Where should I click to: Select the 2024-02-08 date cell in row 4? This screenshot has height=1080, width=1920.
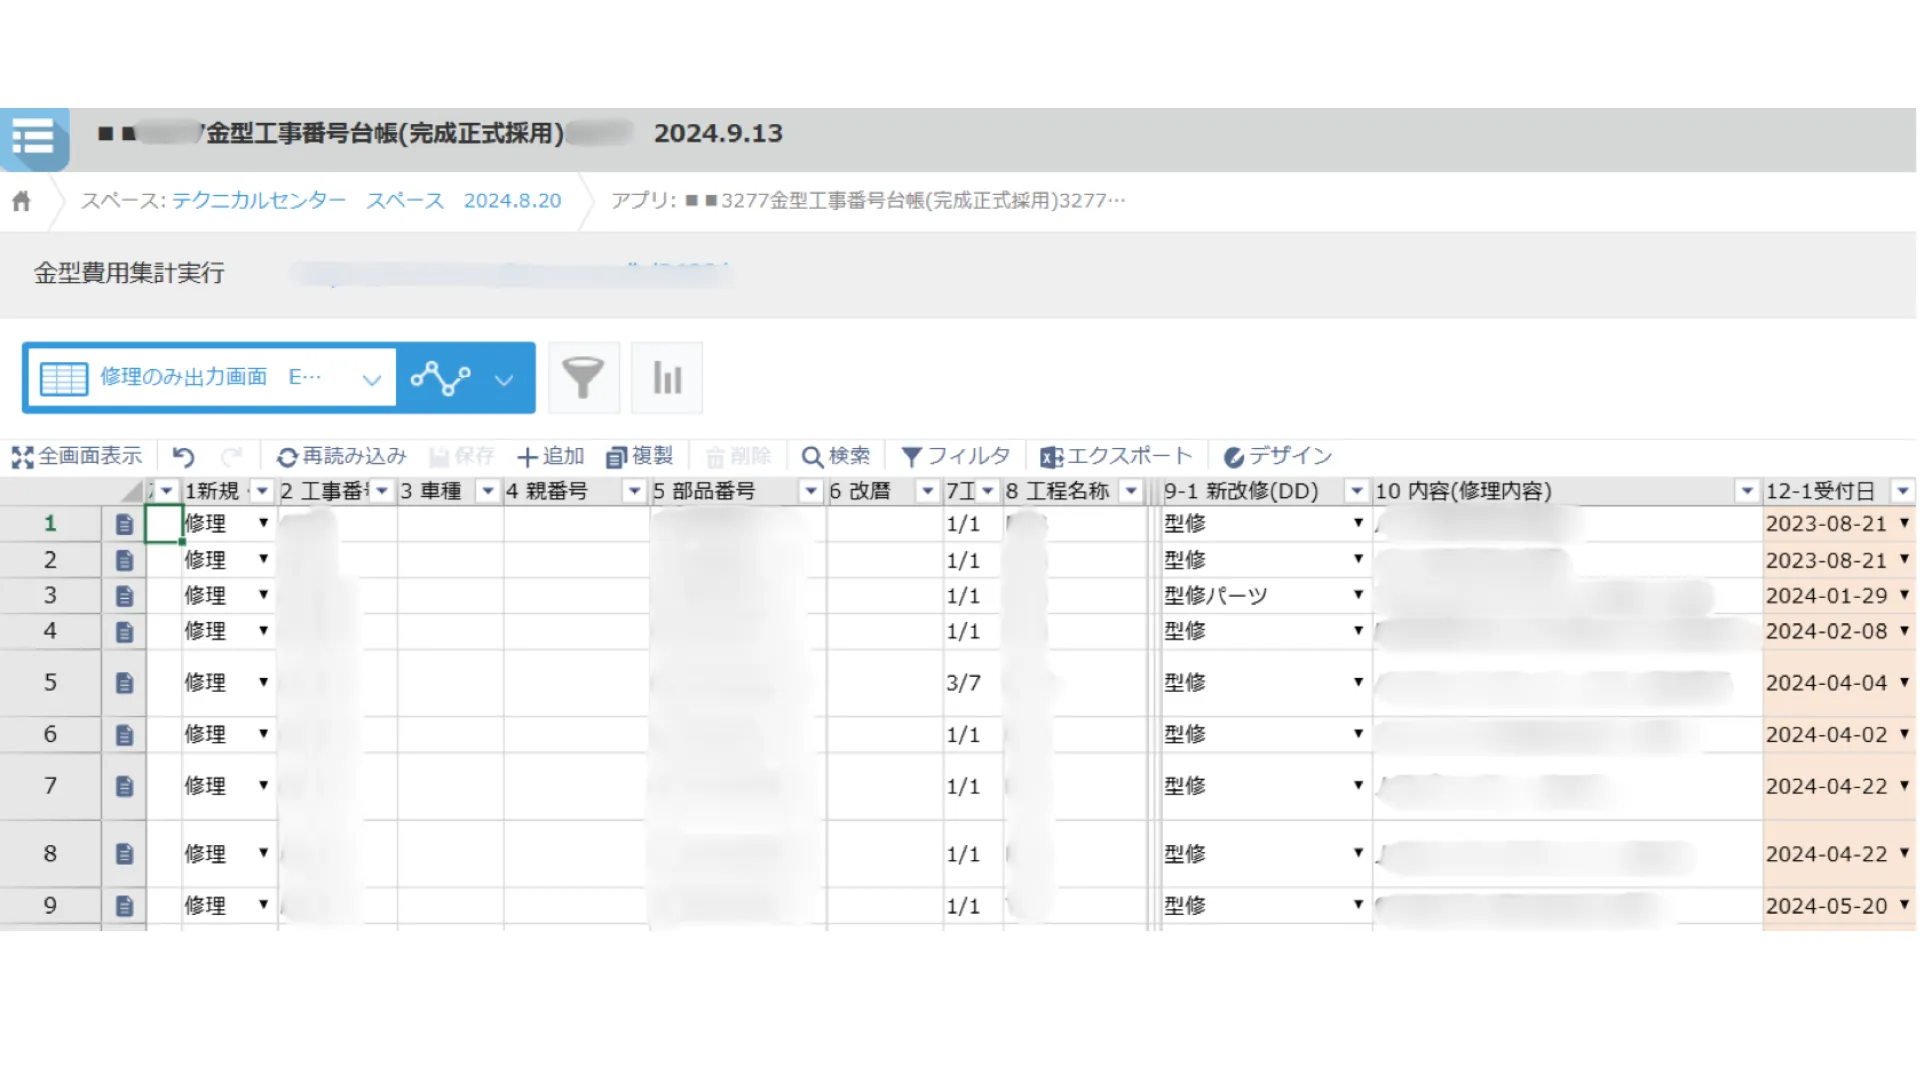(1825, 632)
